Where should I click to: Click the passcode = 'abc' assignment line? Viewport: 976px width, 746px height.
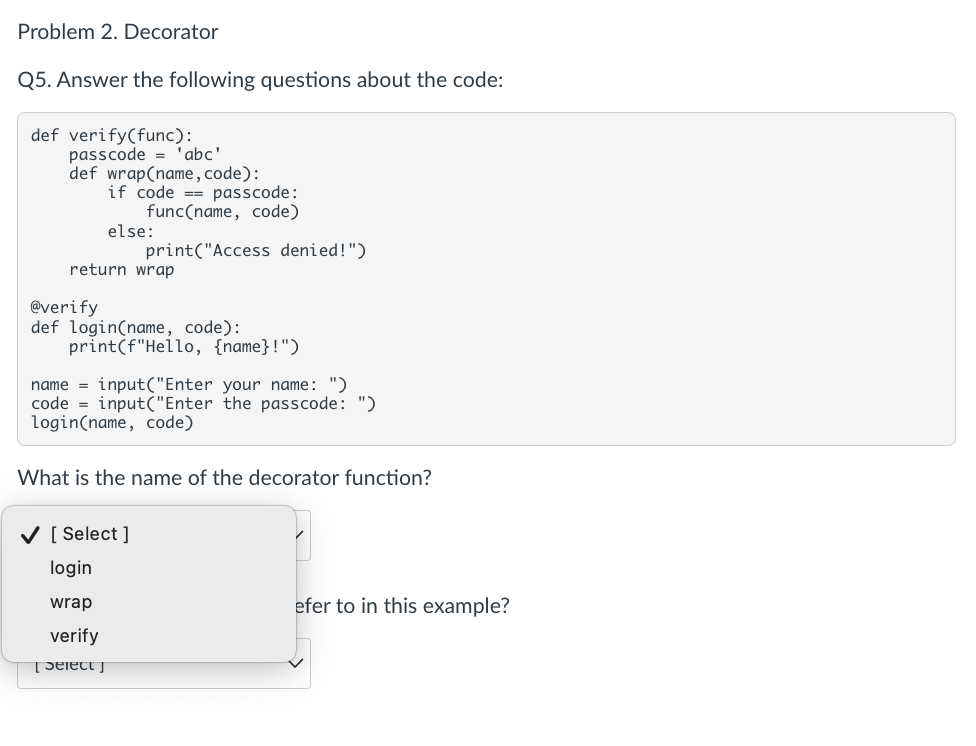pos(145,154)
